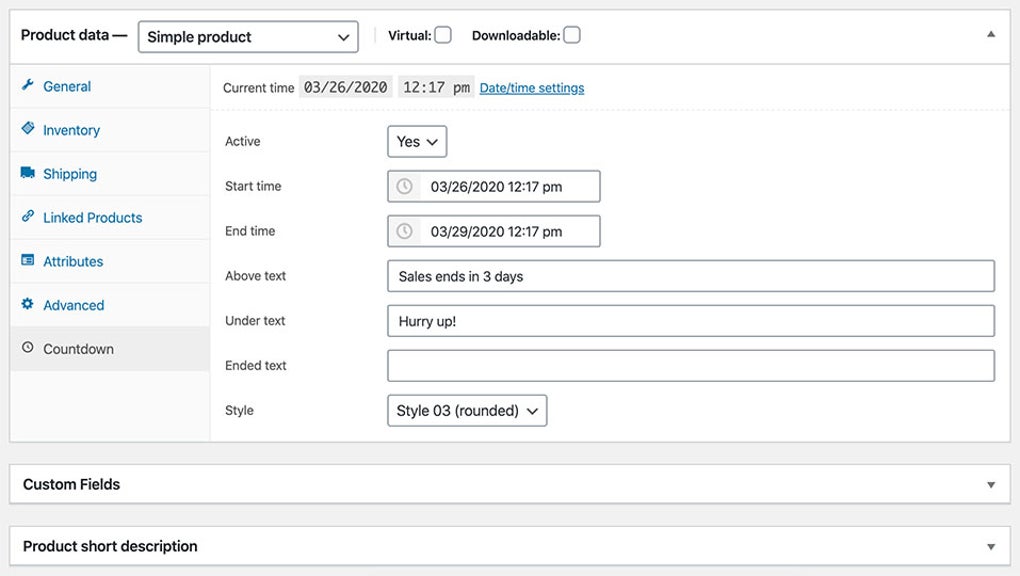The width and height of the screenshot is (1020, 576).
Task: Select the General wrench icon
Action: 28,86
